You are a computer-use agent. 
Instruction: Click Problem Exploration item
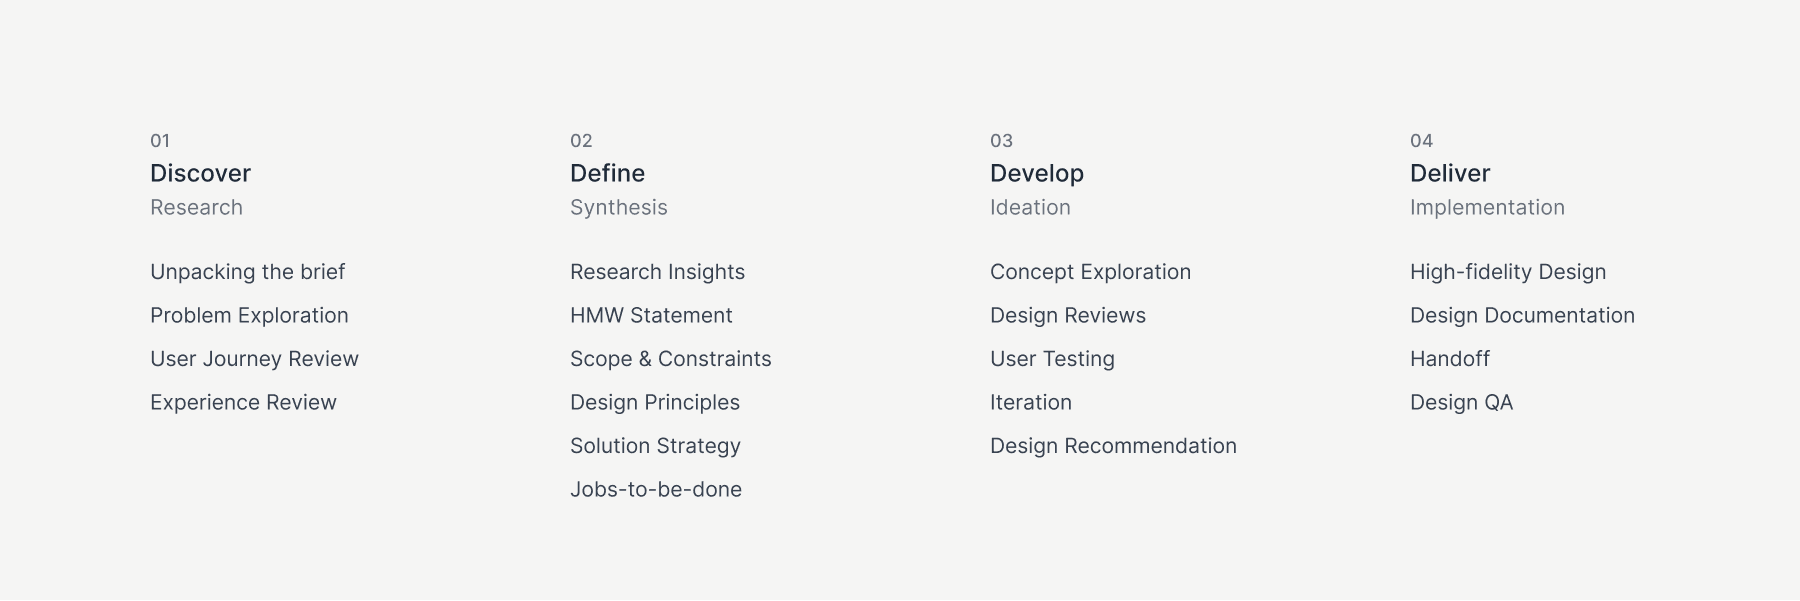(x=249, y=316)
